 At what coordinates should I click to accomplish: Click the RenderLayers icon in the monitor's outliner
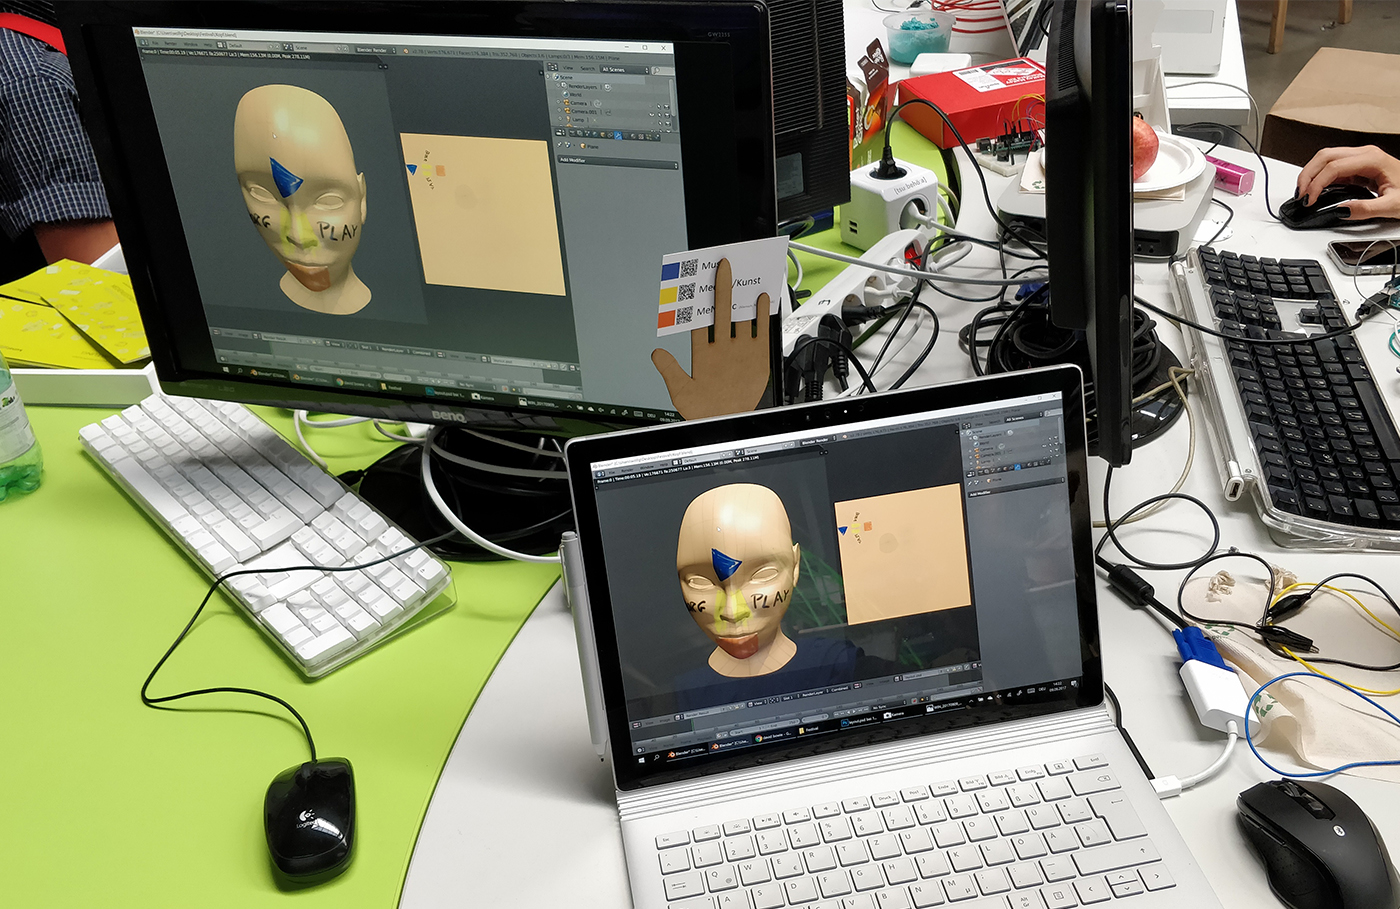[563, 86]
